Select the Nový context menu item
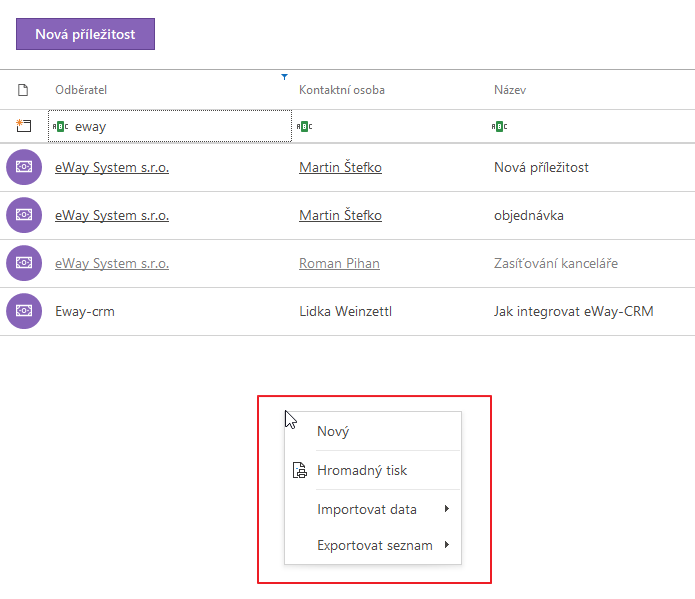The width and height of the screenshot is (695, 599). (373, 431)
